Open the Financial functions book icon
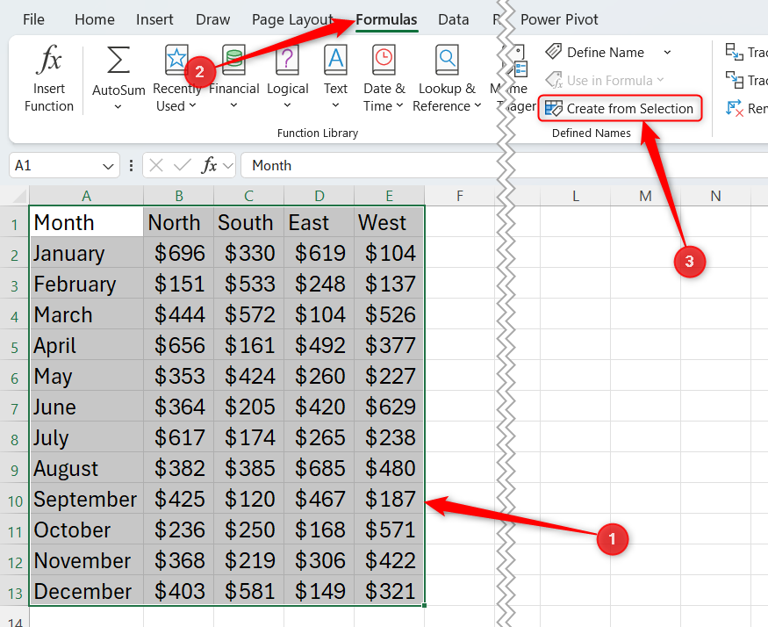The width and height of the screenshot is (768, 627). tap(234, 60)
